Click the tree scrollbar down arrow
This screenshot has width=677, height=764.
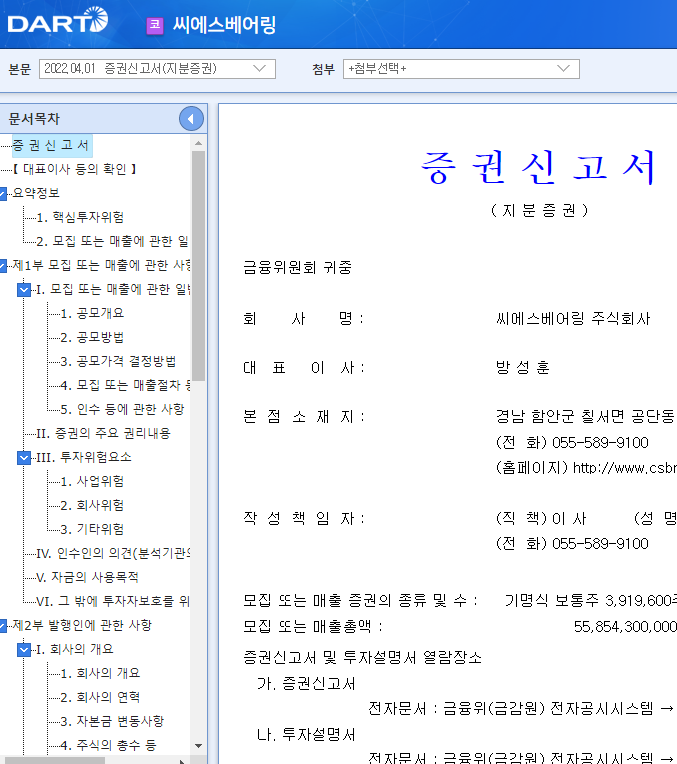pyautogui.click(x=198, y=745)
